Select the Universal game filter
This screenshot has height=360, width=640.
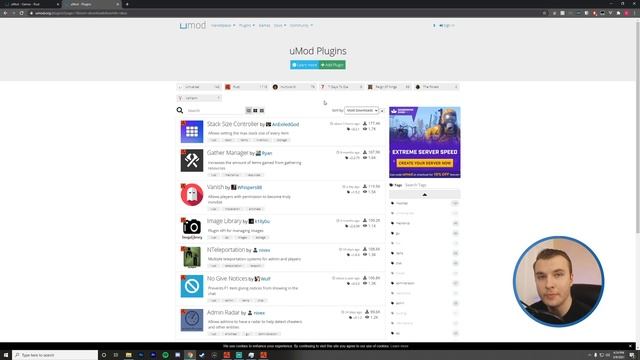coord(199,87)
